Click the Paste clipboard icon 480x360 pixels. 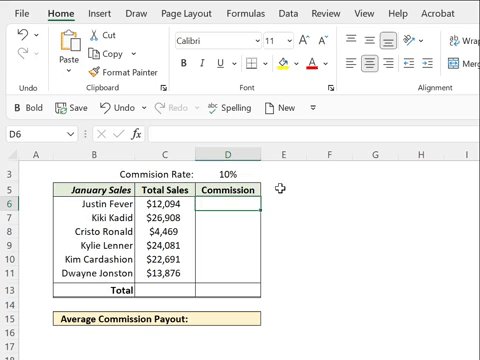point(70,41)
